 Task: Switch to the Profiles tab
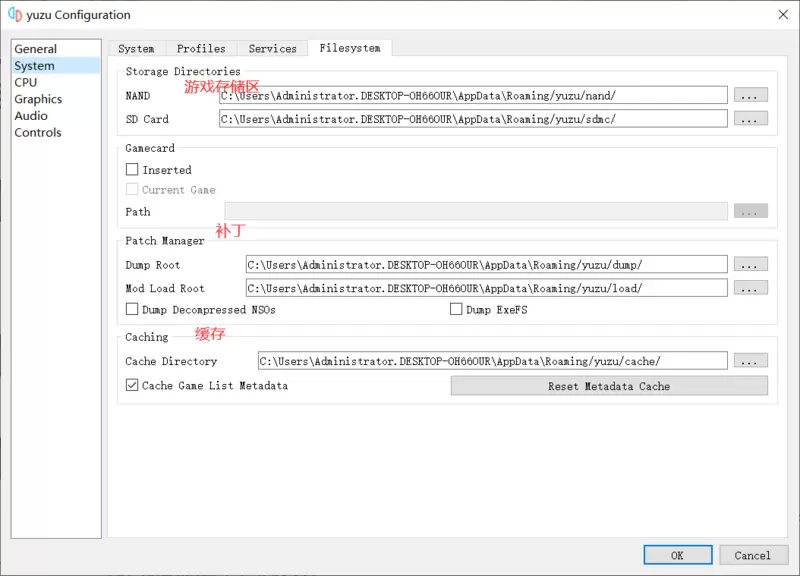pos(201,48)
